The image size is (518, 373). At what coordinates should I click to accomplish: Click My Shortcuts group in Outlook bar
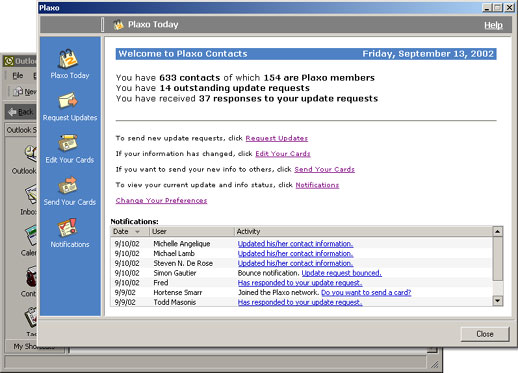pyautogui.click(x=34, y=346)
